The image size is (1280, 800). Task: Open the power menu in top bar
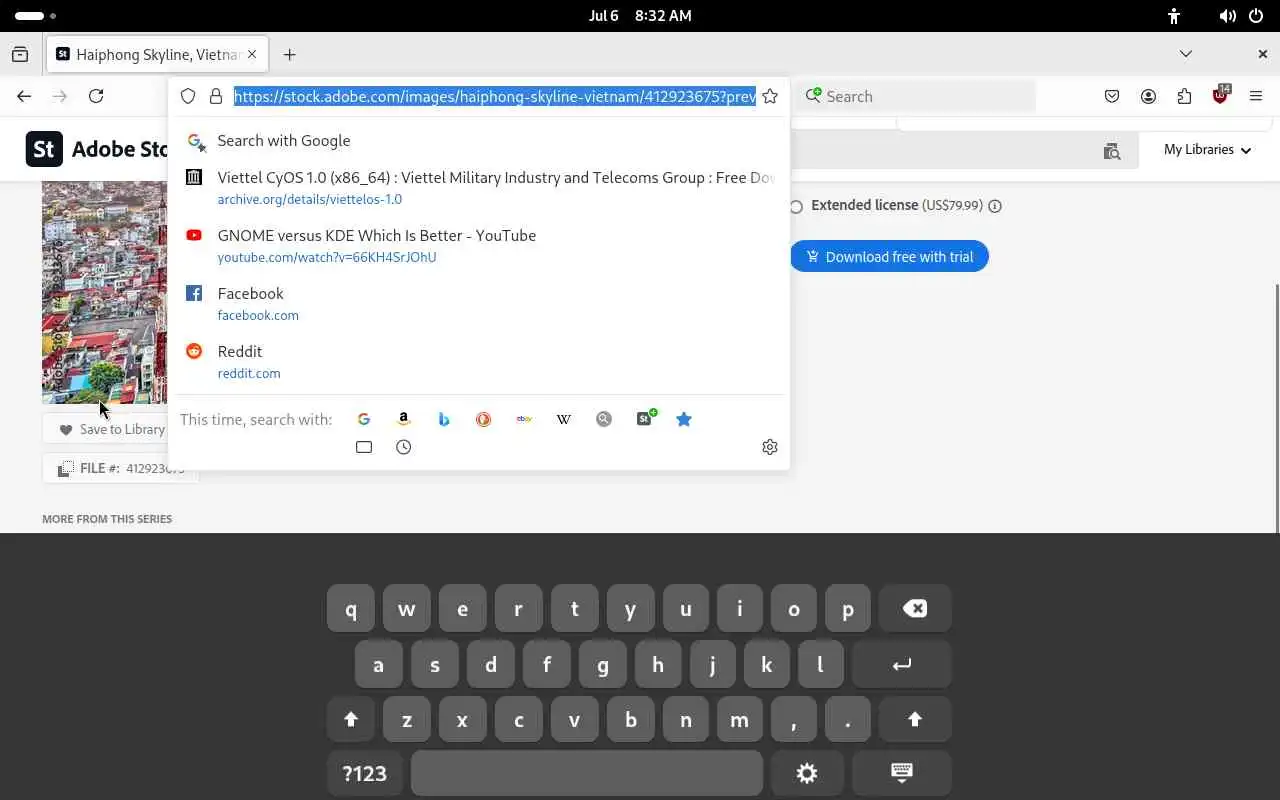tap(1256, 16)
